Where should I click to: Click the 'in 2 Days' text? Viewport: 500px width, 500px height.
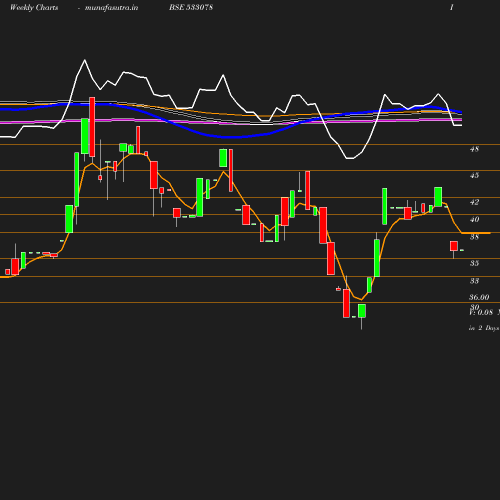(484, 328)
